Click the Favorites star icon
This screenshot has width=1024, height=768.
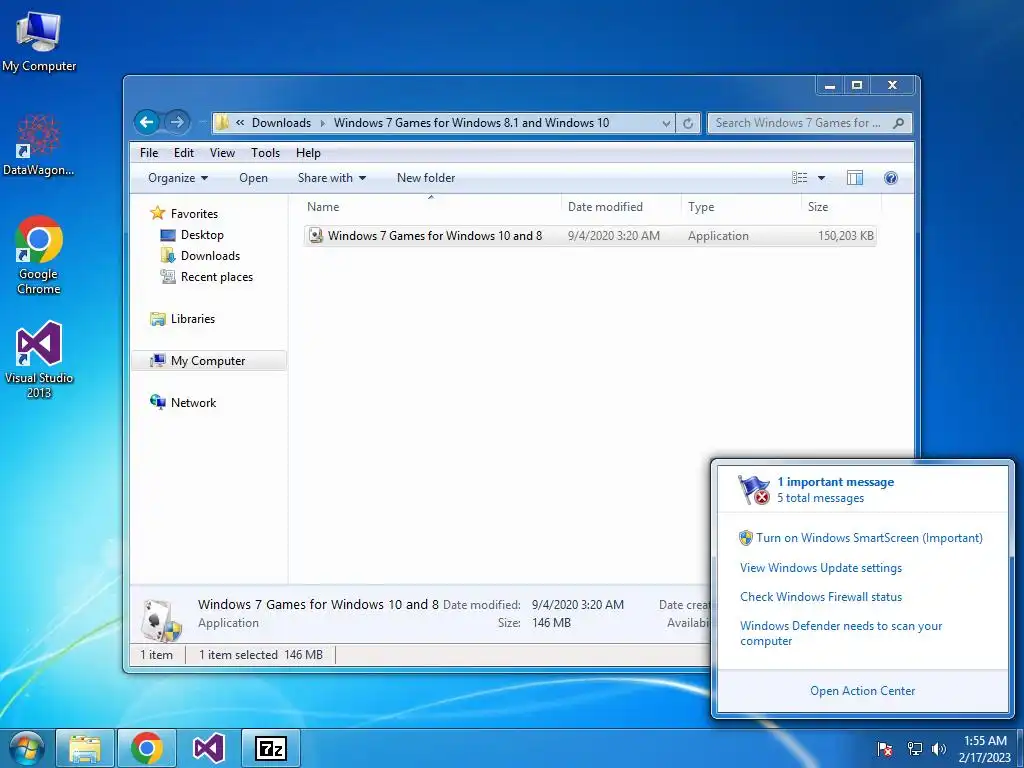157,213
